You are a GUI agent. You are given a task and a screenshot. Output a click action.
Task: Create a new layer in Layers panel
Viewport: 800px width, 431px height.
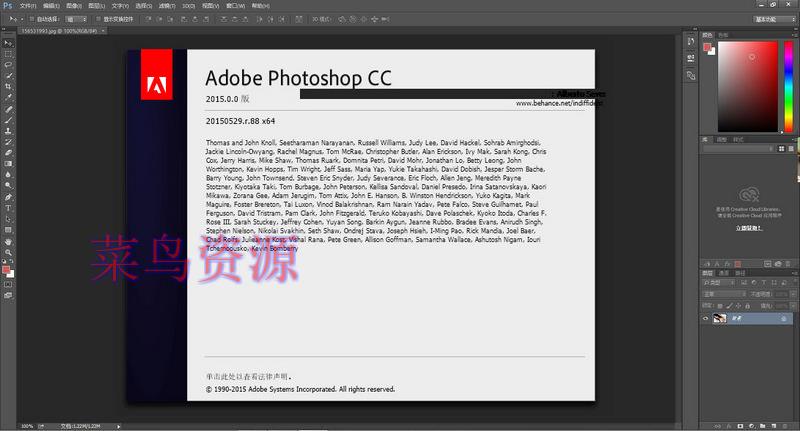(774, 425)
